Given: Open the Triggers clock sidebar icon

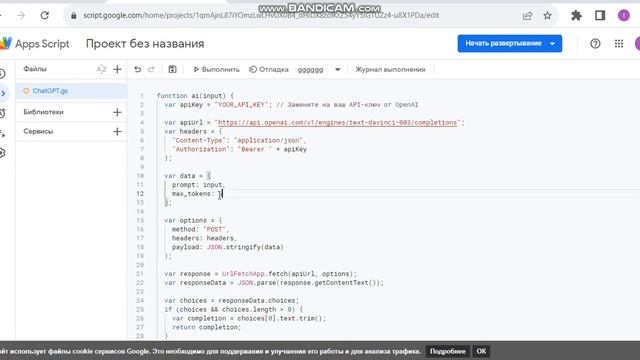Looking at the screenshot, I should 2,113.
